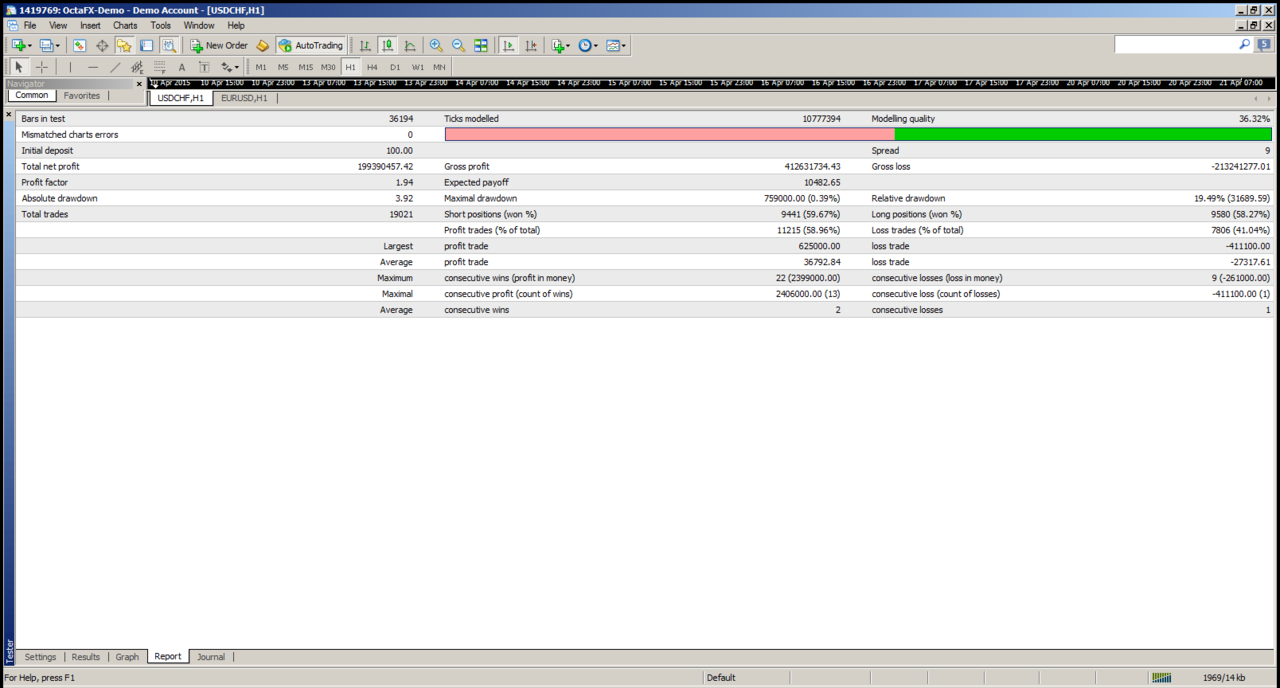Open the New Chart dropdown arrow

tap(30, 46)
